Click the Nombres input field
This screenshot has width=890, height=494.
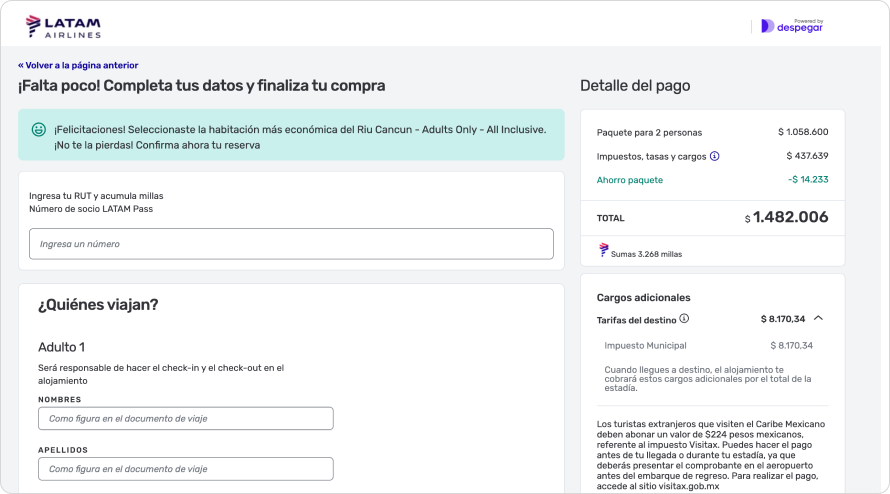[185, 418]
